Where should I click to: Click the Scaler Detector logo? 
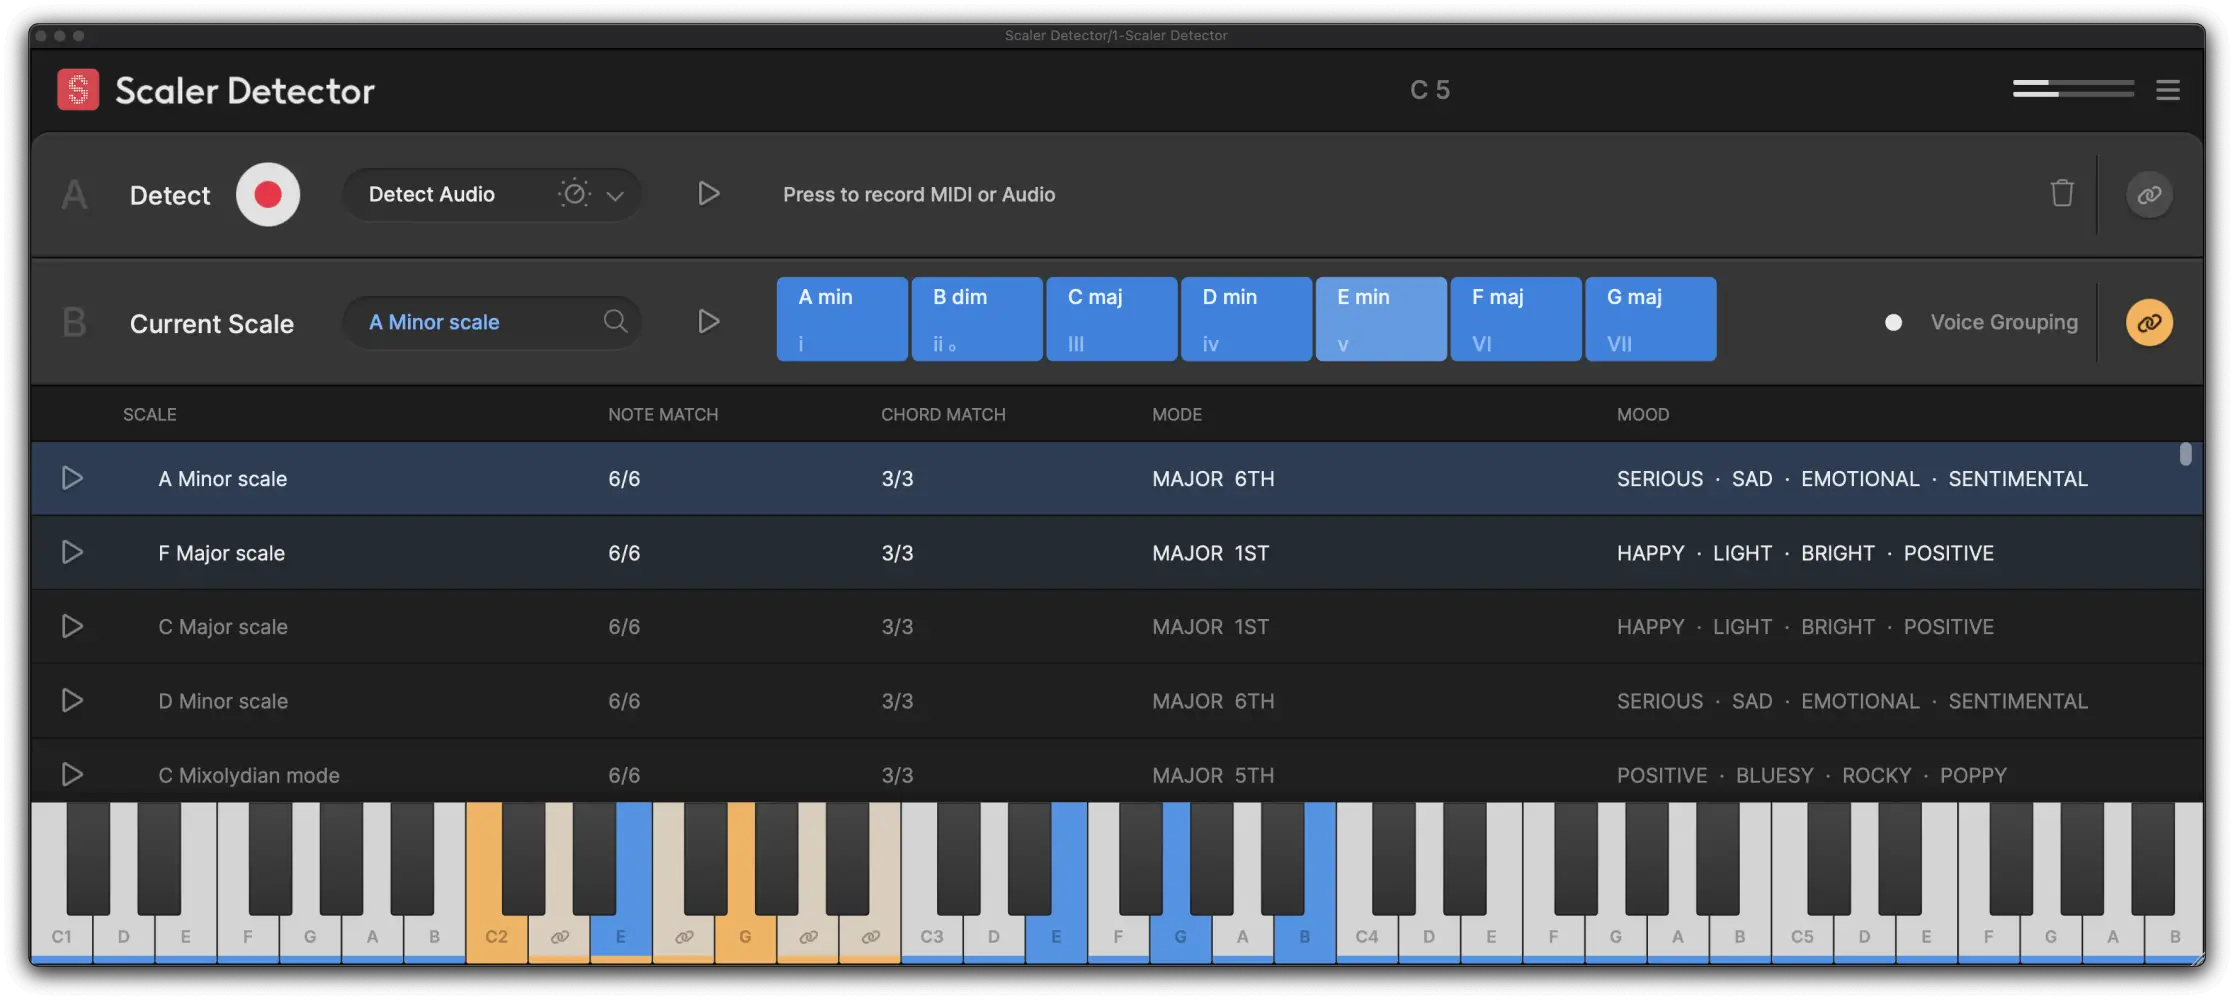point(78,89)
